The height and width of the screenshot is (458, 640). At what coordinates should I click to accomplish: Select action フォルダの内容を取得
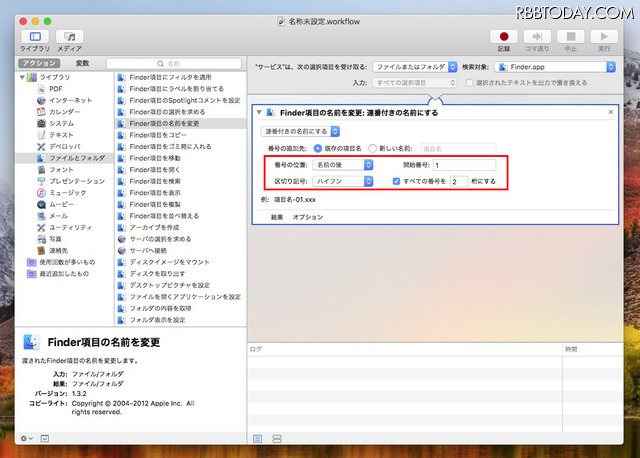[160, 308]
